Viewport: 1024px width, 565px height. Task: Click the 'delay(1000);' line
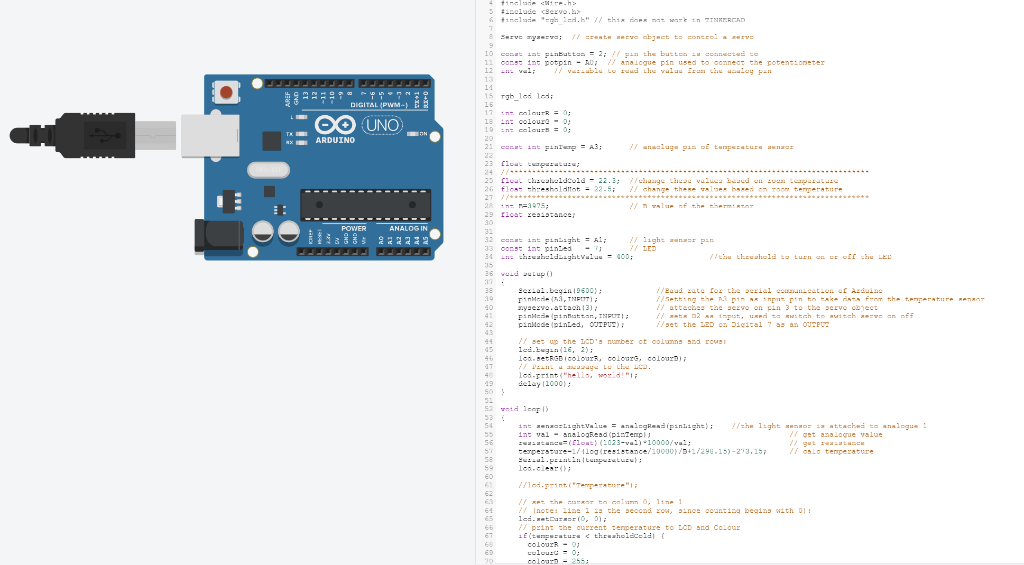544,383
